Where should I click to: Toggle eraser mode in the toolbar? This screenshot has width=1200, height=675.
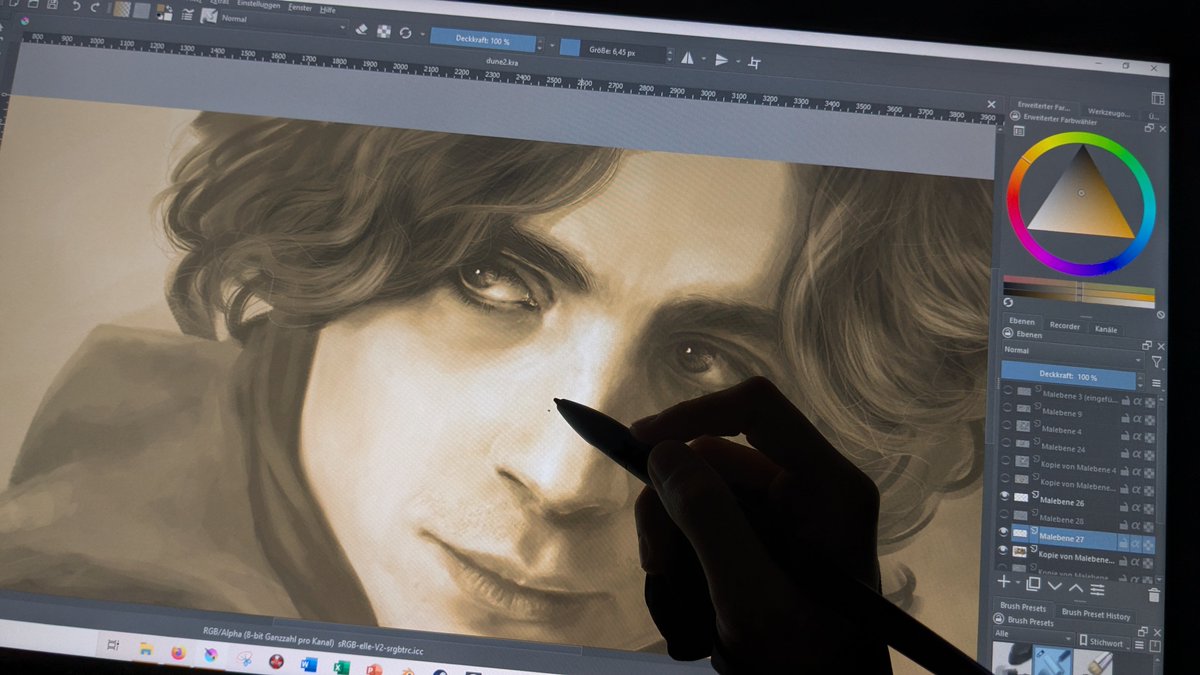click(362, 28)
